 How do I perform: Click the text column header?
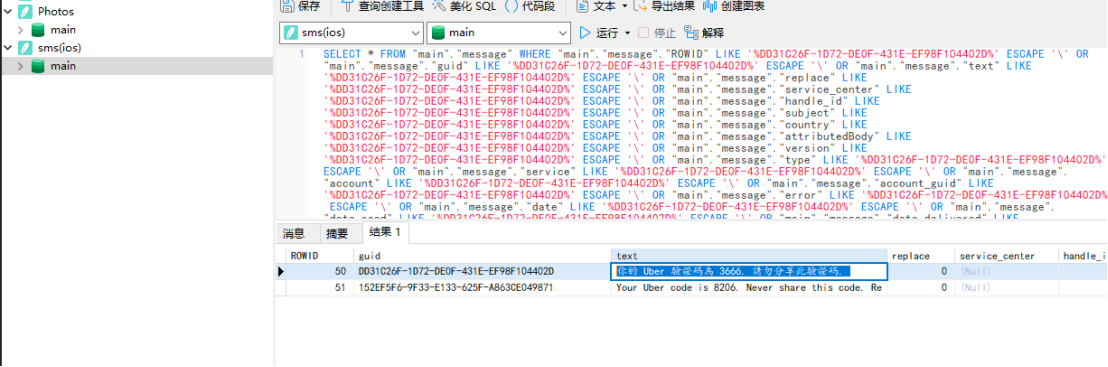[749, 255]
